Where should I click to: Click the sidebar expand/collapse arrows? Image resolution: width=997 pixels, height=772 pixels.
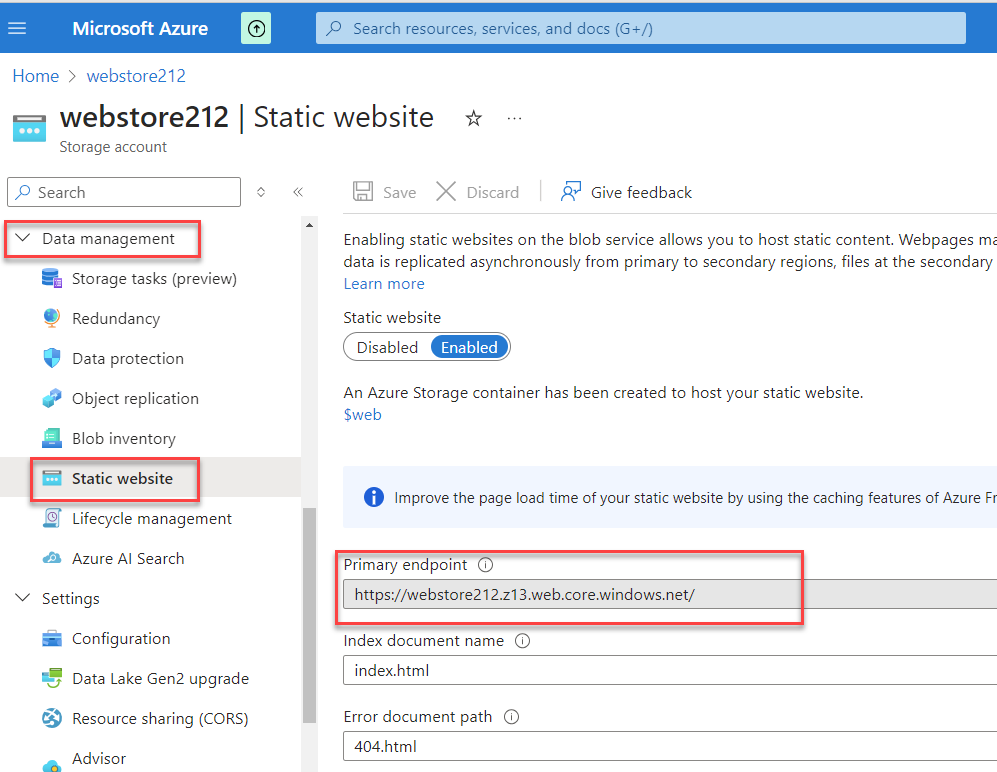pyautogui.click(x=261, y=192)
